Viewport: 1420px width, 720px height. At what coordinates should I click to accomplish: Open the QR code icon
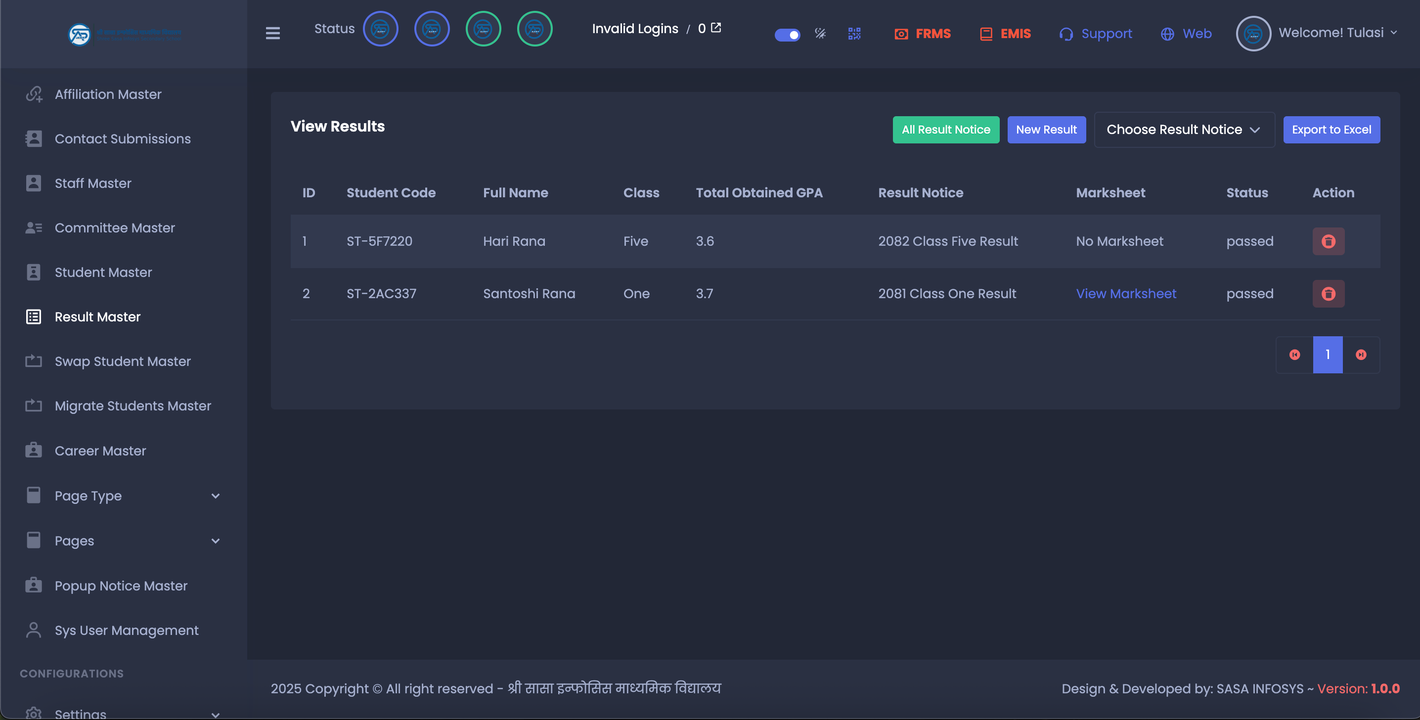854,33
